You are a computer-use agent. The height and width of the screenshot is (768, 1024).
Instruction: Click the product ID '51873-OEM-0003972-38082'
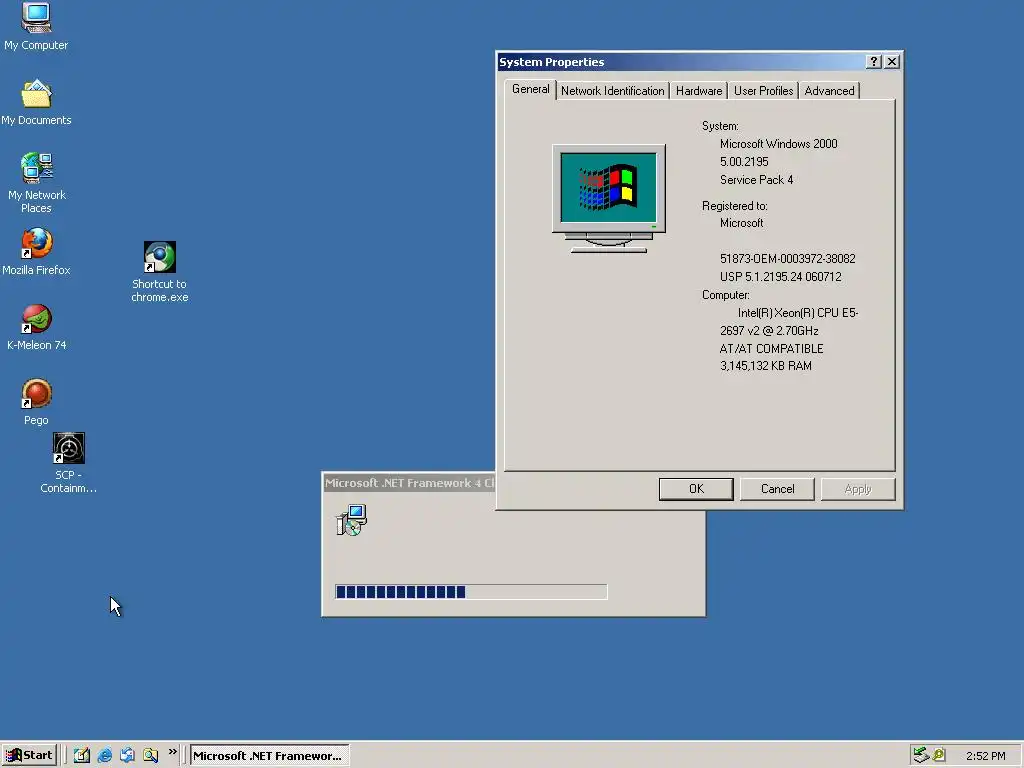(788, 259)
